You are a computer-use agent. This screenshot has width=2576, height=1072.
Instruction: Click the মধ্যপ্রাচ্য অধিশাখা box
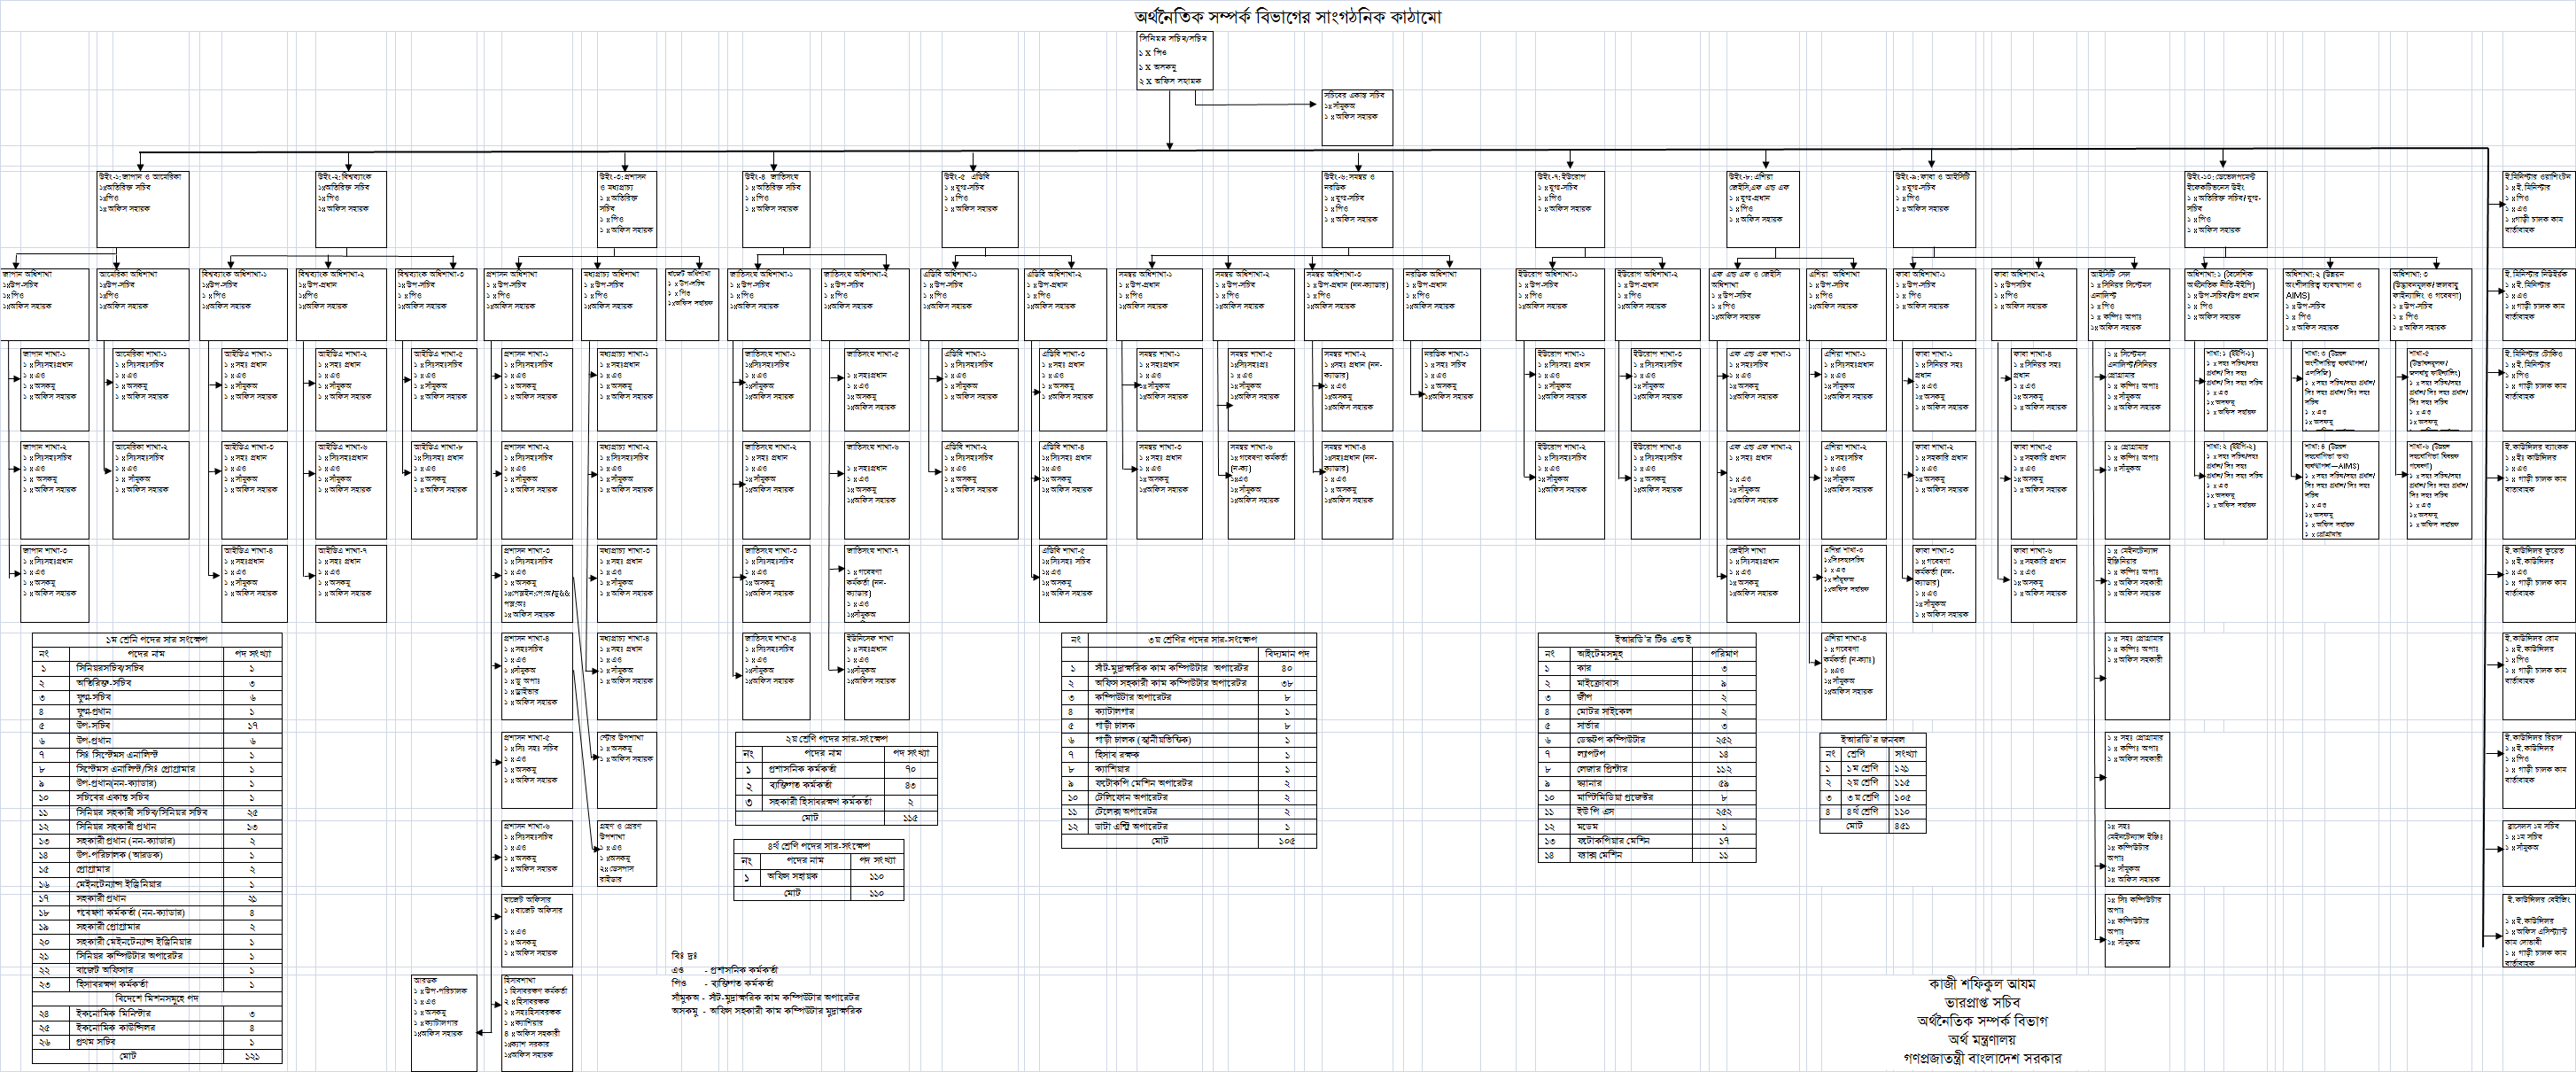pos(619,303)
